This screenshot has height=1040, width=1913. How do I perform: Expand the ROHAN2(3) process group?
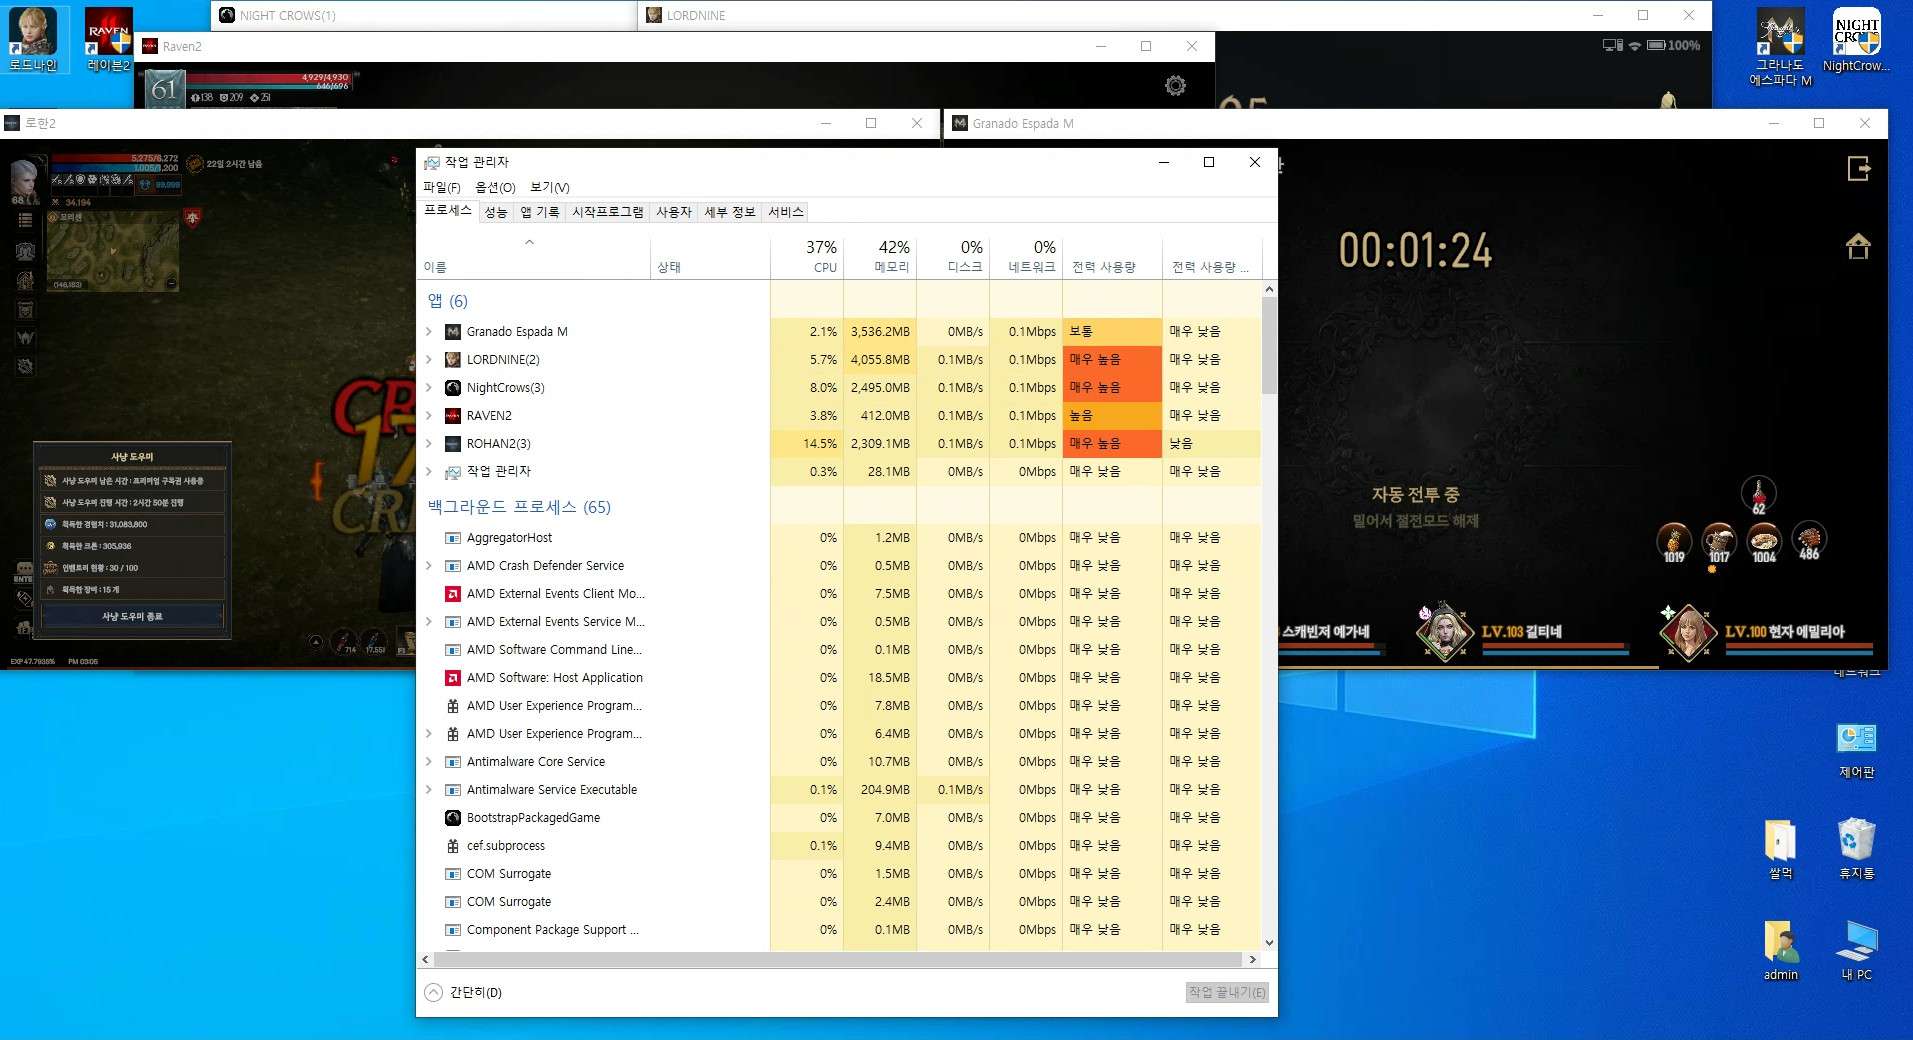pos(429,444)
